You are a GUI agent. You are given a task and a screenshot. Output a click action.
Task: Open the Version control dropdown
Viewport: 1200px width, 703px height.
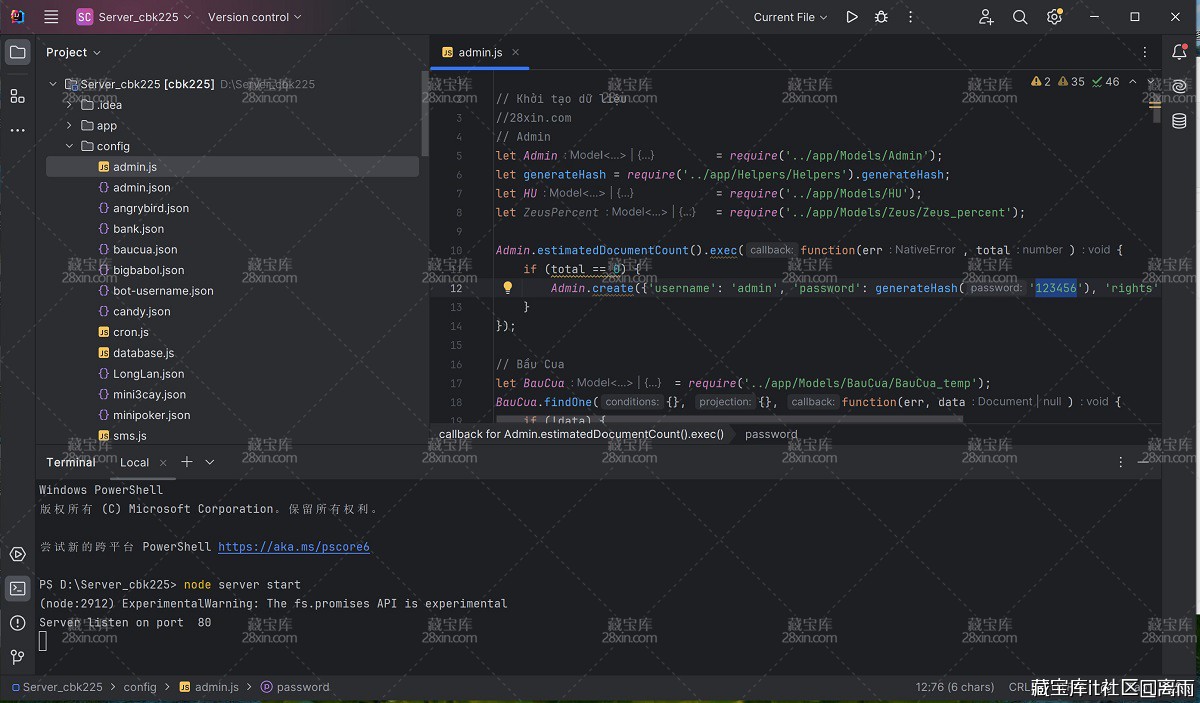click(x=254, y=17)
